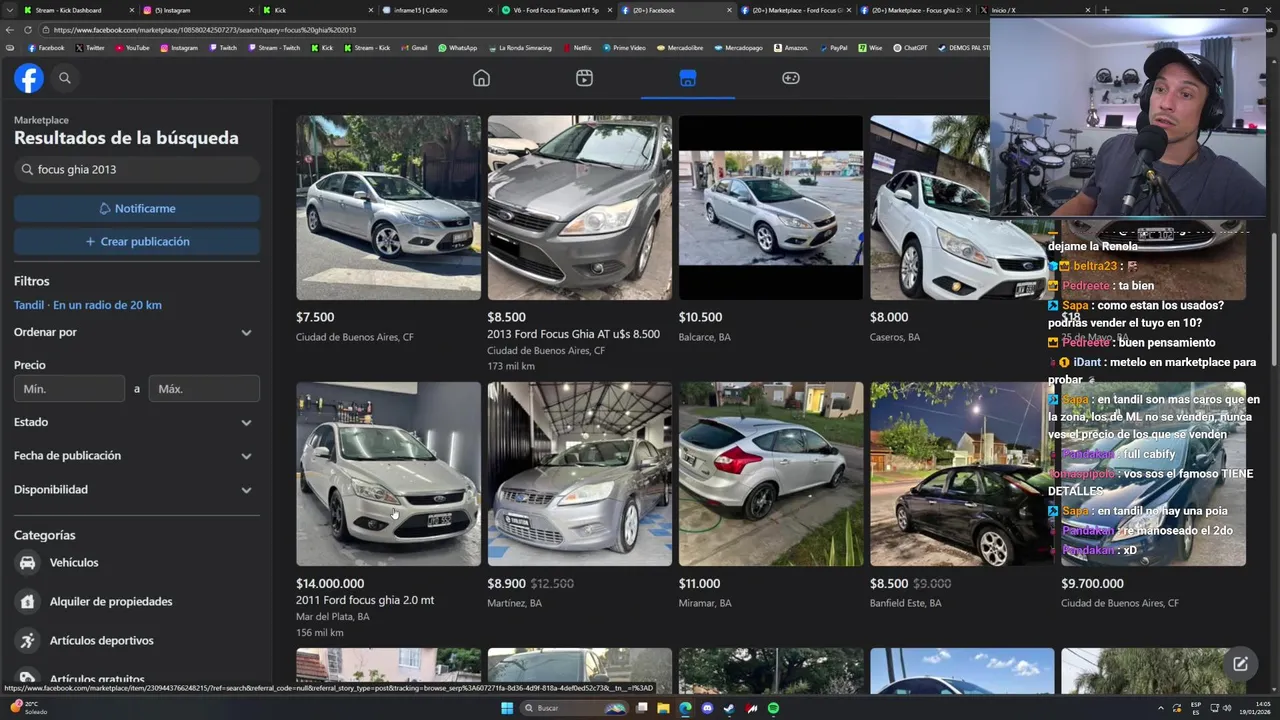The height and width of the screenshot is (720, 1280).
Task: Switch to the inframe15 Cafecito tab
Action: [x=437, y=10]
